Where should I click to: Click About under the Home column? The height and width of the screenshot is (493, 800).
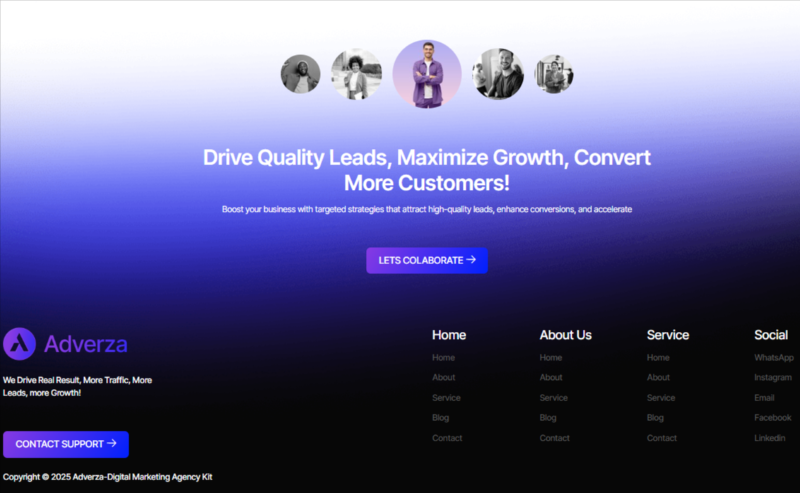pyautogui.click(x=443, y=378)
